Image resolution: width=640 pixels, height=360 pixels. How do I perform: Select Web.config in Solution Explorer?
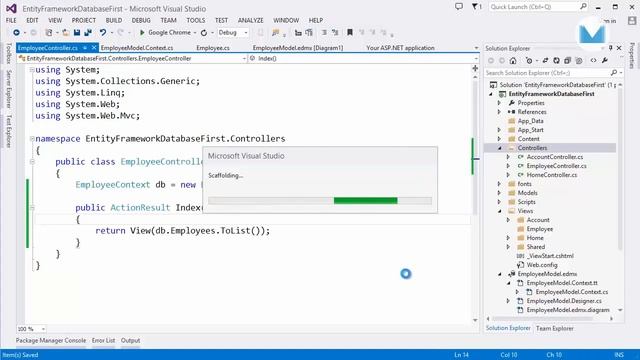542,265
